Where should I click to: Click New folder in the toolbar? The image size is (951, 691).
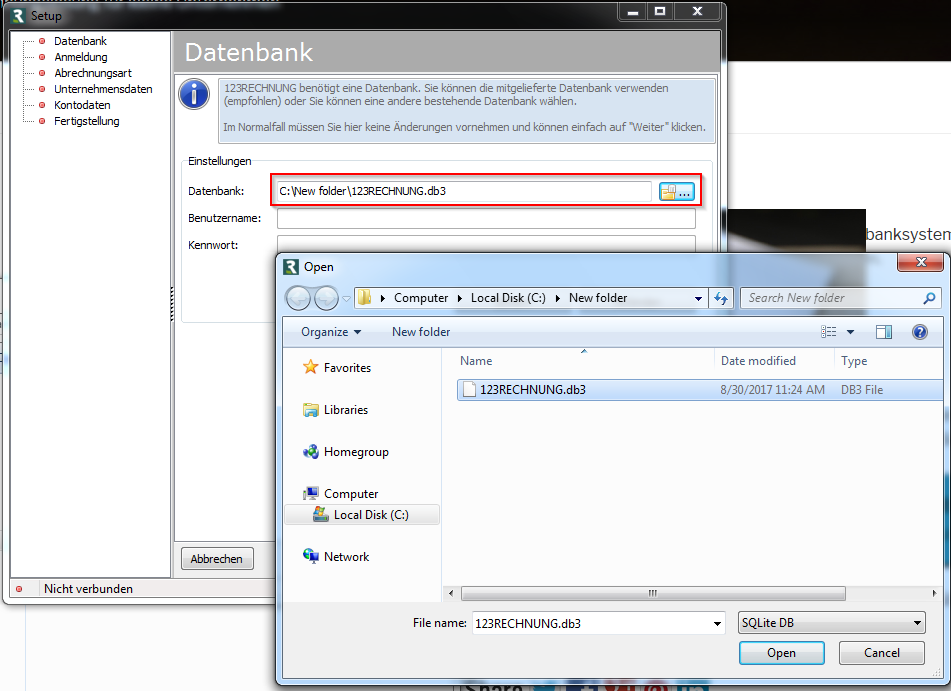(x=421, y=332)
